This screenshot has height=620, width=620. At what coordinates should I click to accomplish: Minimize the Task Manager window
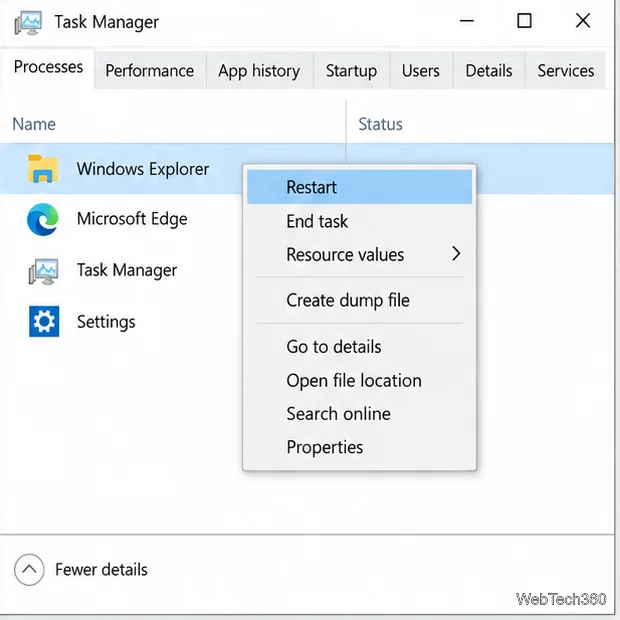(x=467, y=21)
